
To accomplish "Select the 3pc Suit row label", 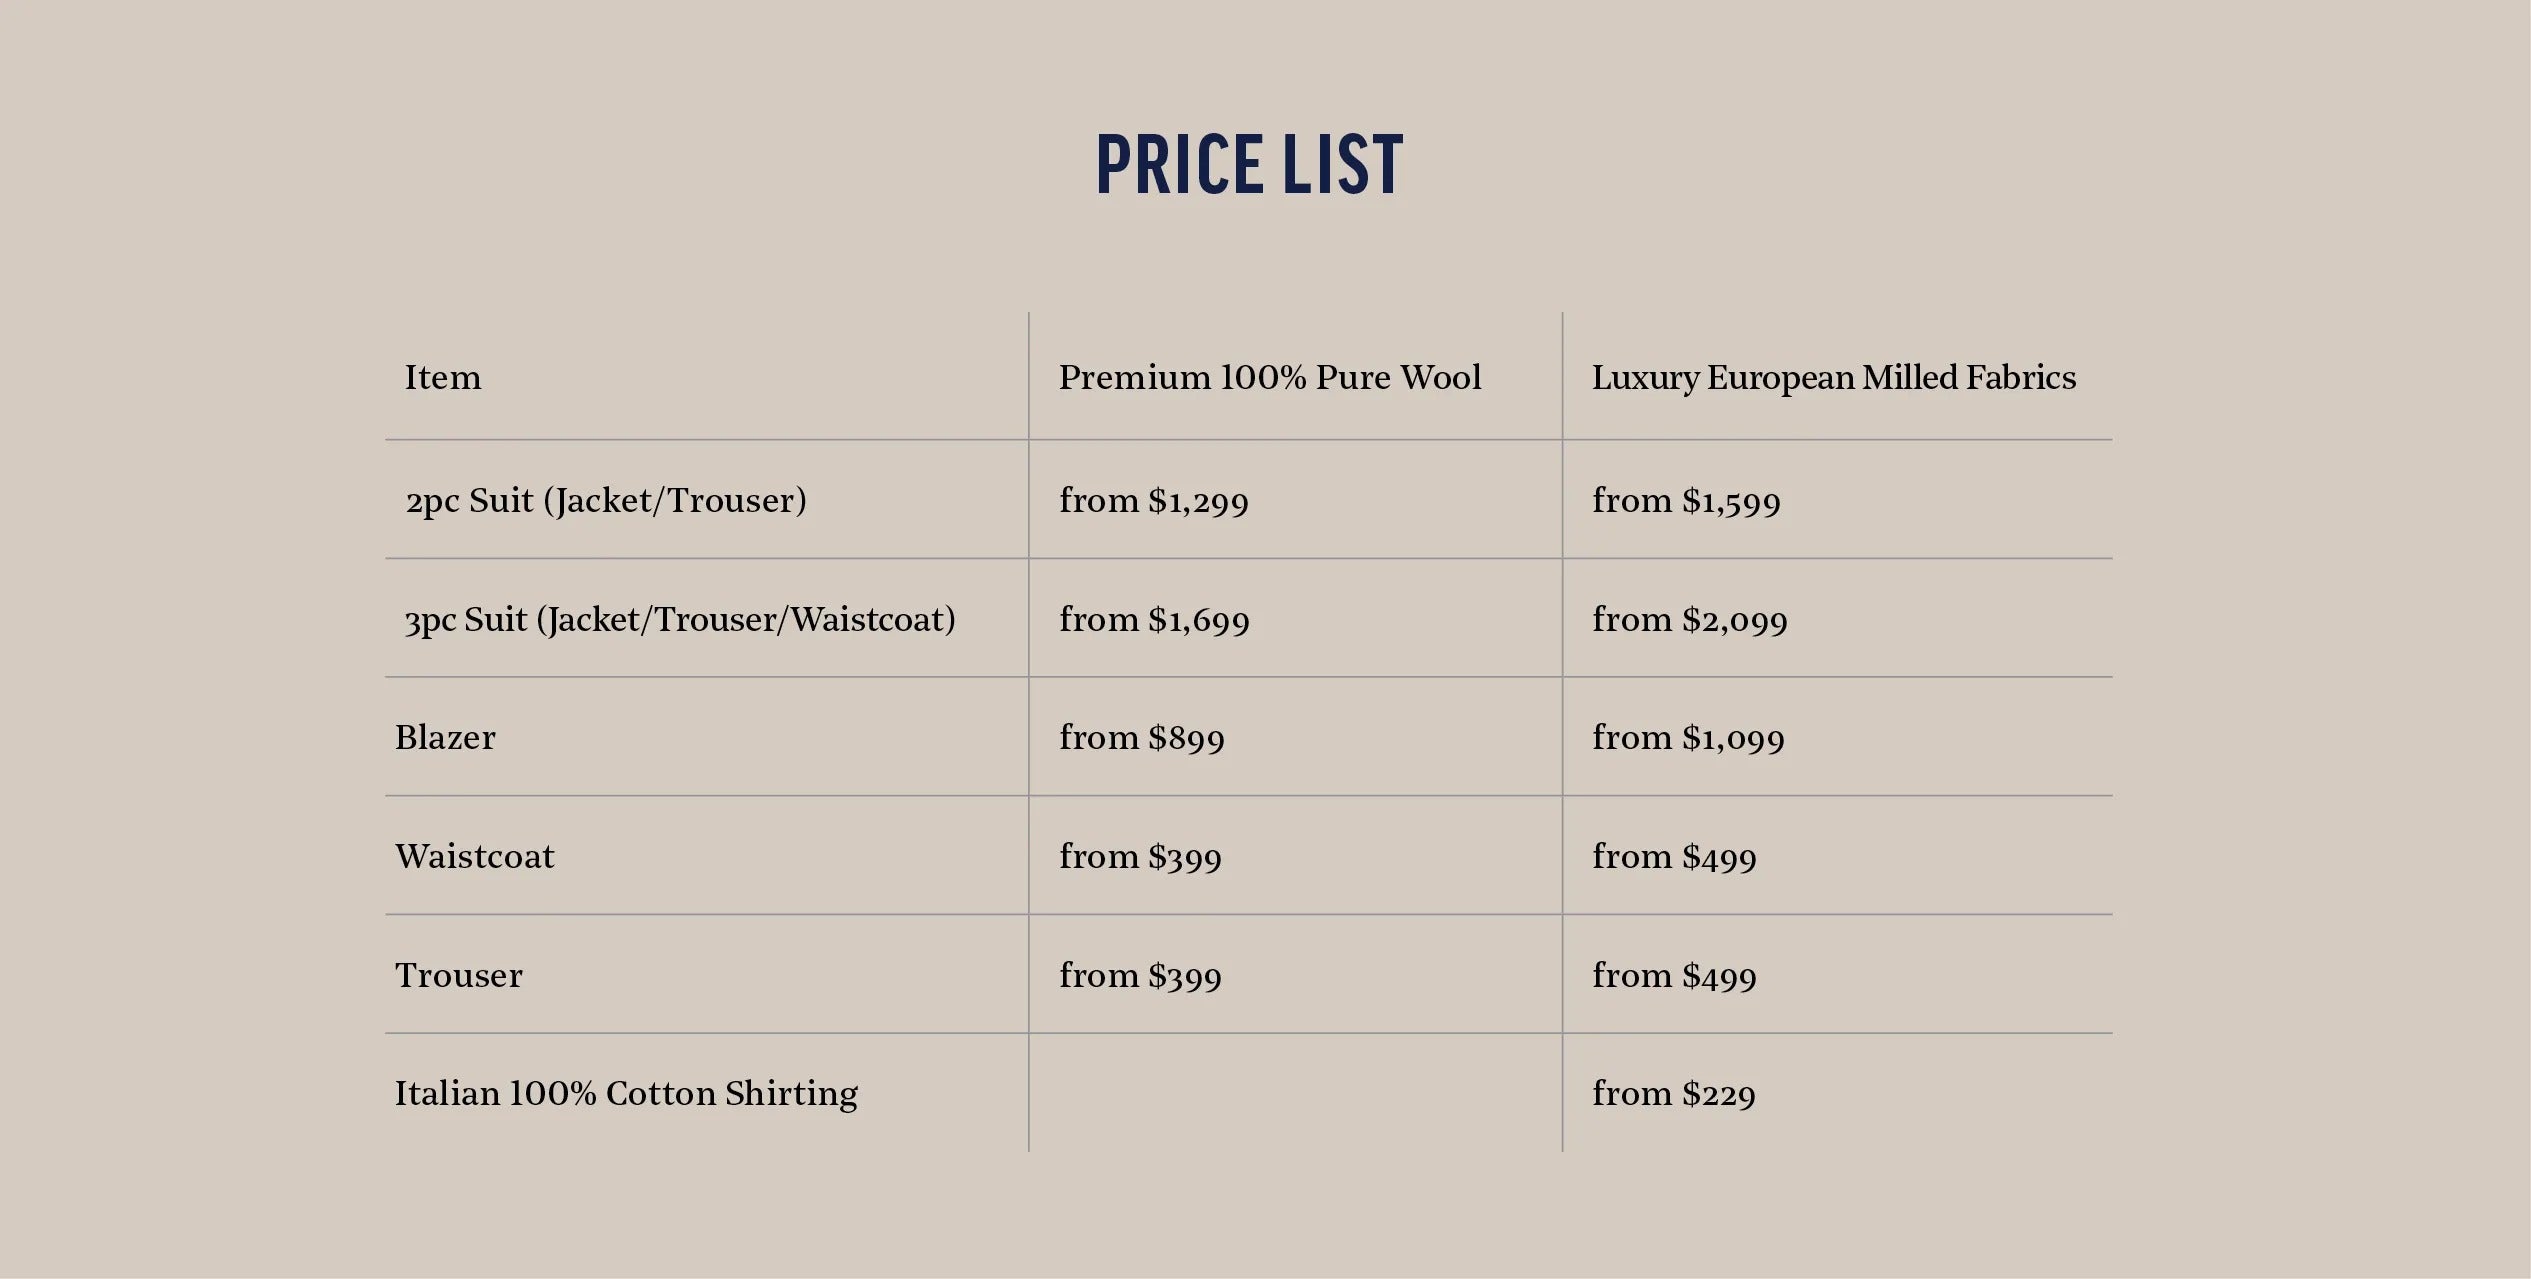I will tap(680, 620).
